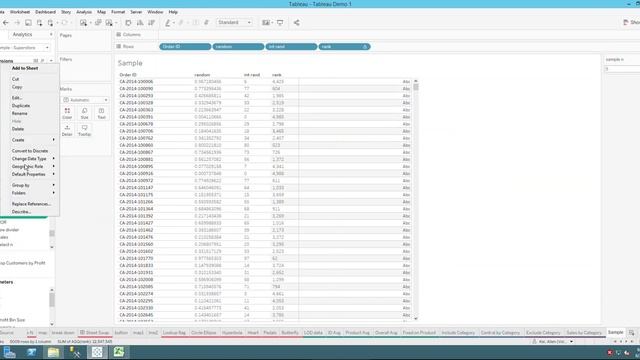
Task: Click the sample n parameter input field
Action: (x=622, y=69)
